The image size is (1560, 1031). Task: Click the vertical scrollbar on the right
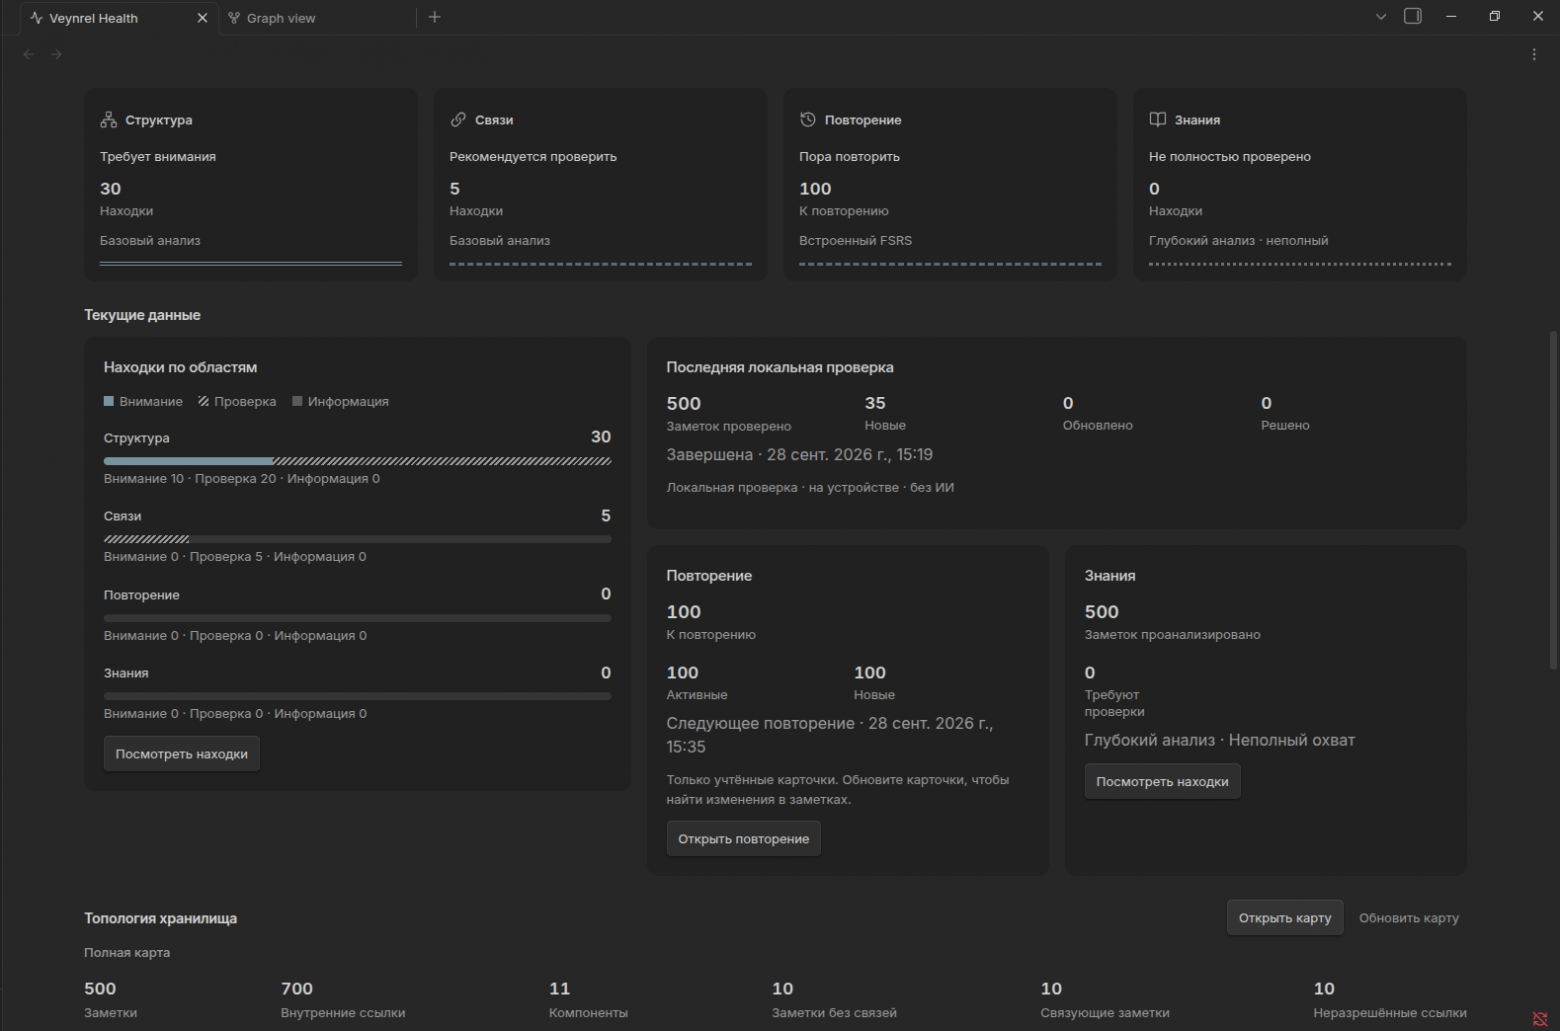pyautogui.click(x=1553, y=500)
